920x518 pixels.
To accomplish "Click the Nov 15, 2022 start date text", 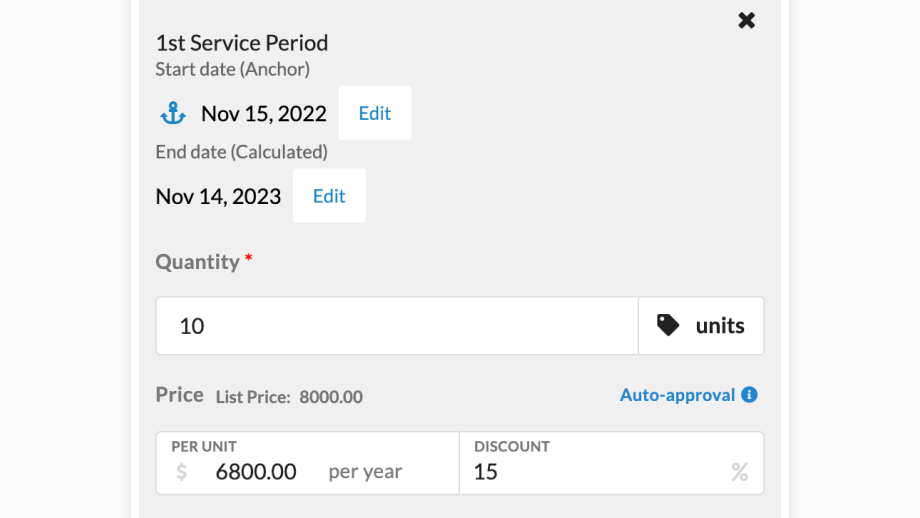I will tap(264, 114).
